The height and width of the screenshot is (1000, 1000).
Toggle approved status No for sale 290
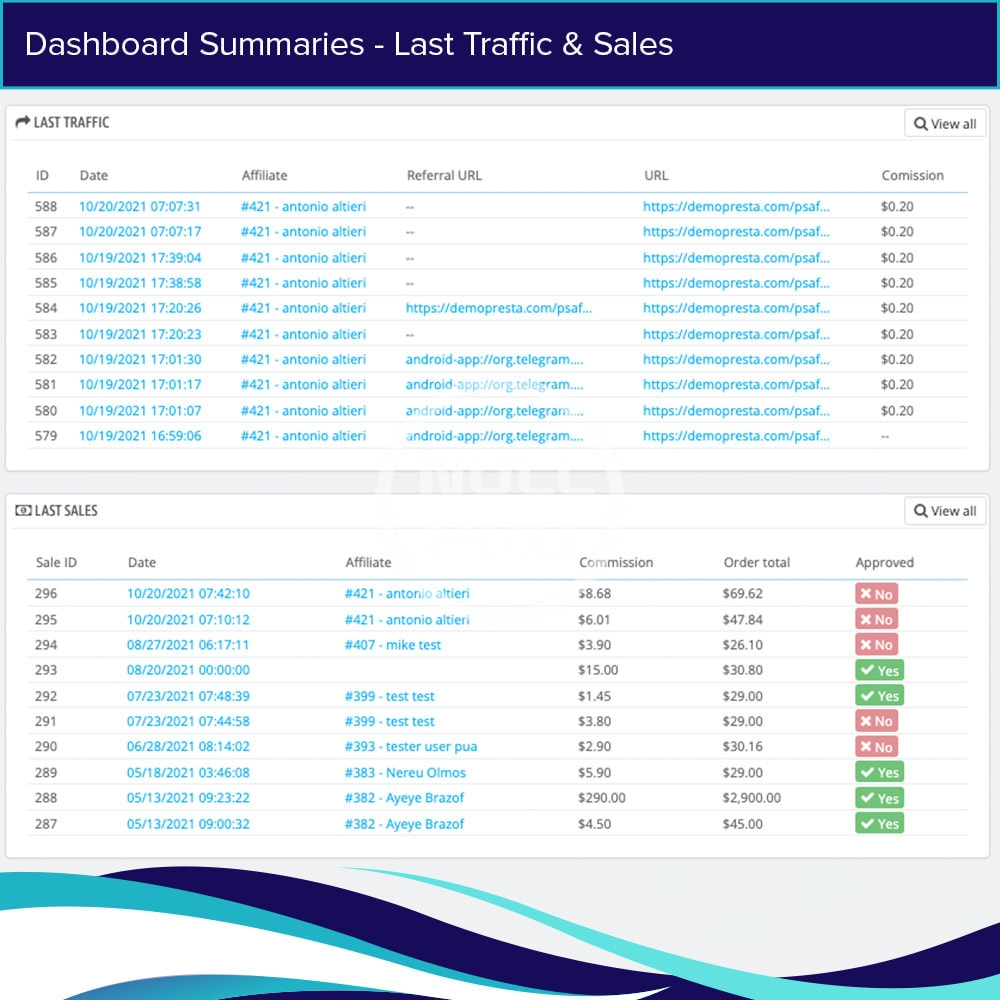click(876, 747)
